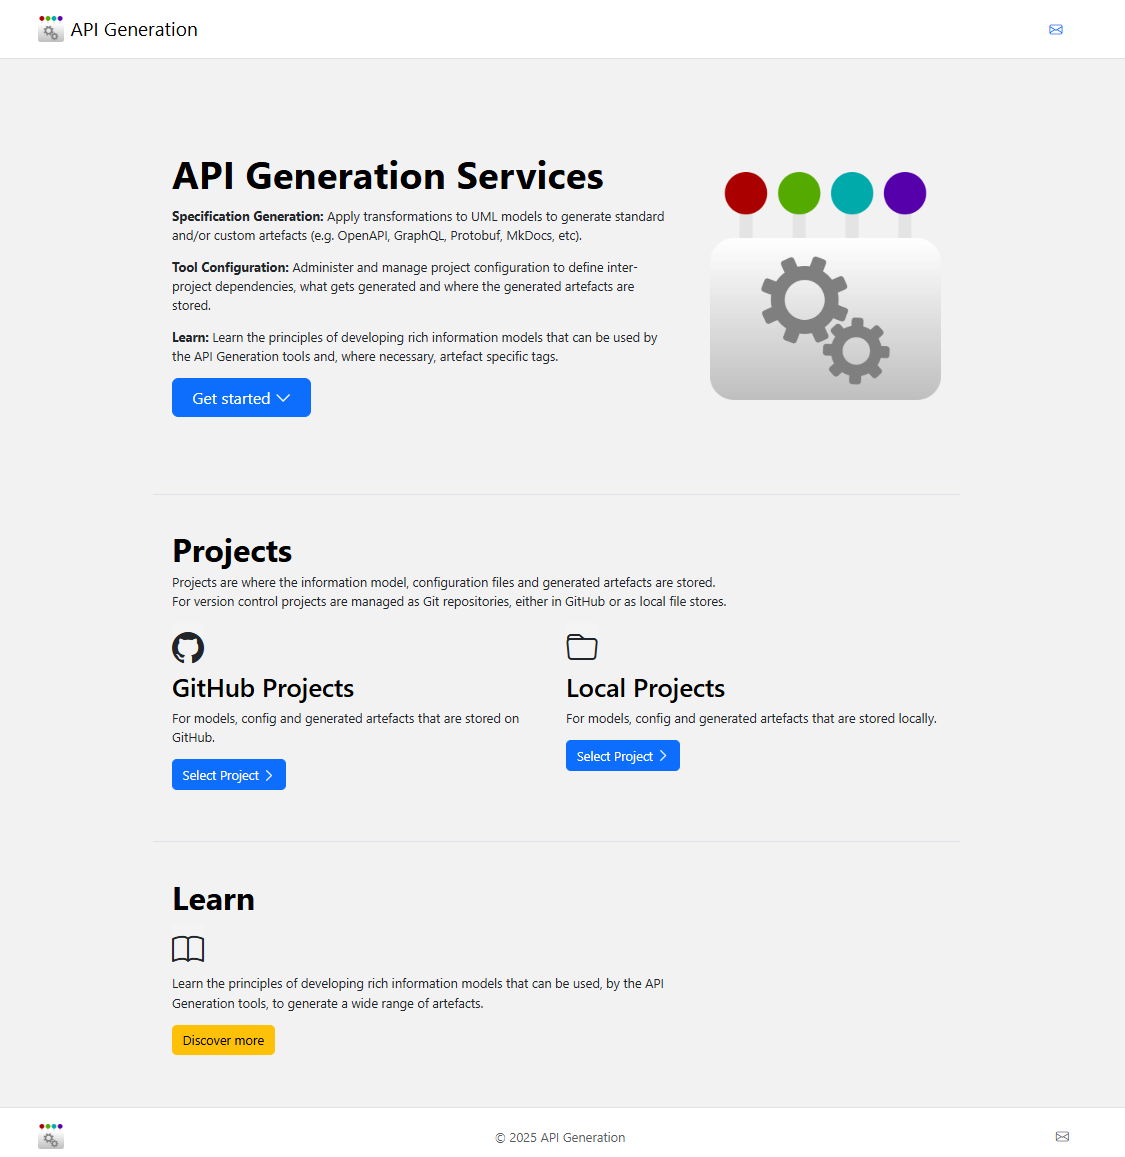1125x1157 pixels.
Task: Click the API Generation logo in footer
Action: (50, 1136)
